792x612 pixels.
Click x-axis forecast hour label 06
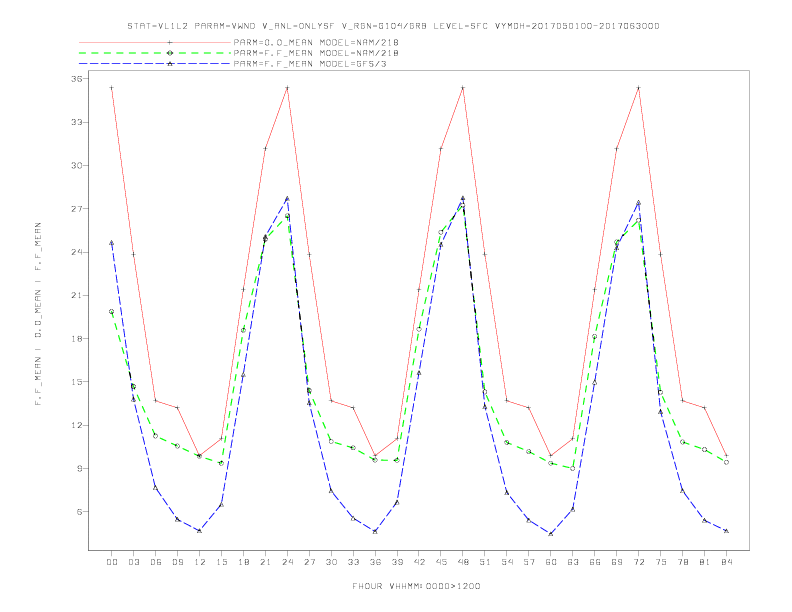(x=156, y=562)
